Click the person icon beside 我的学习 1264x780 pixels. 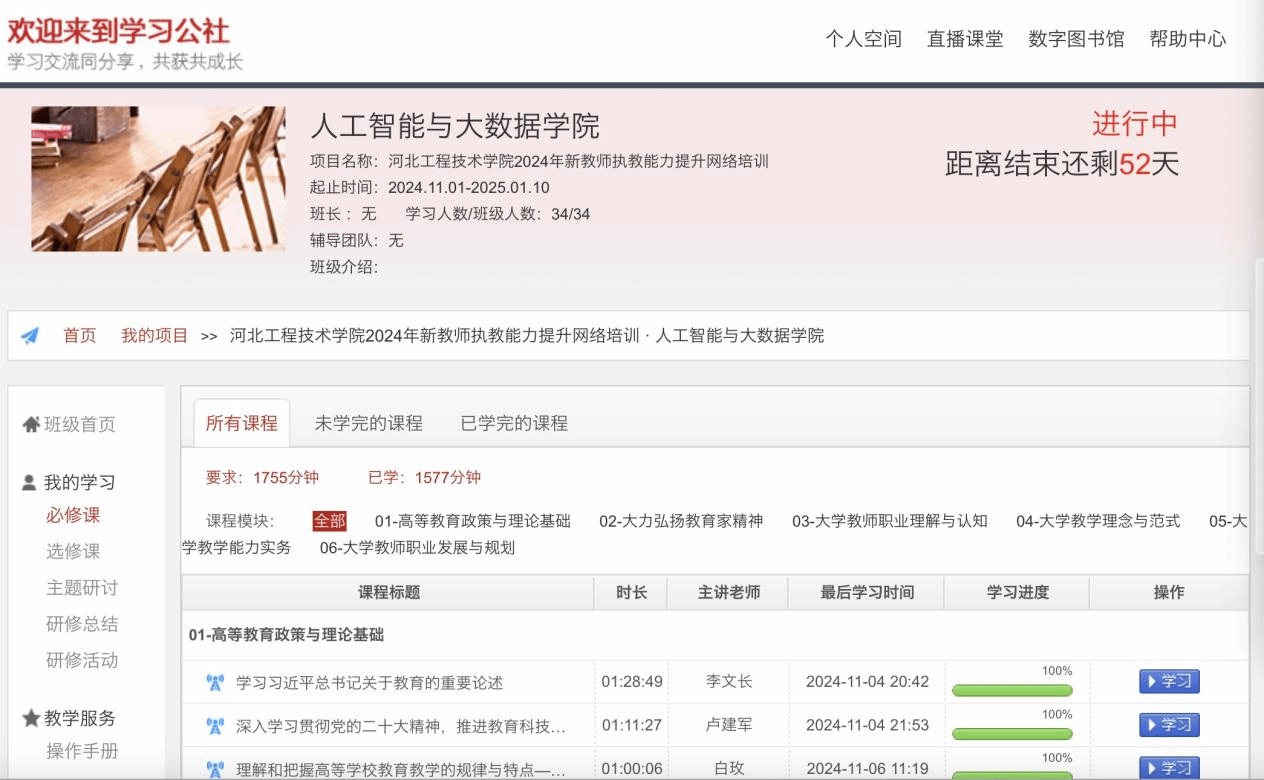(30, 483)
